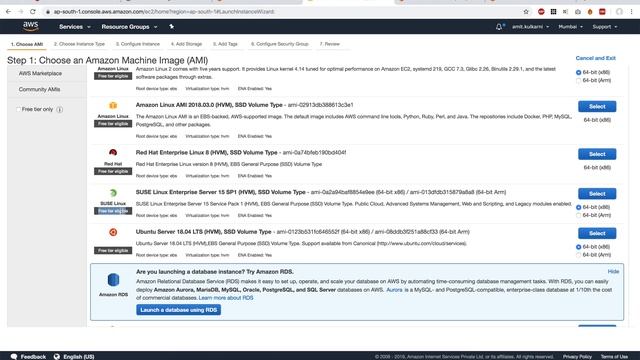Select Ubuntu Server 18.04 LTS
Image resolution: width=640 pixels, height=360 pixels.
click(x=597, y=233)
